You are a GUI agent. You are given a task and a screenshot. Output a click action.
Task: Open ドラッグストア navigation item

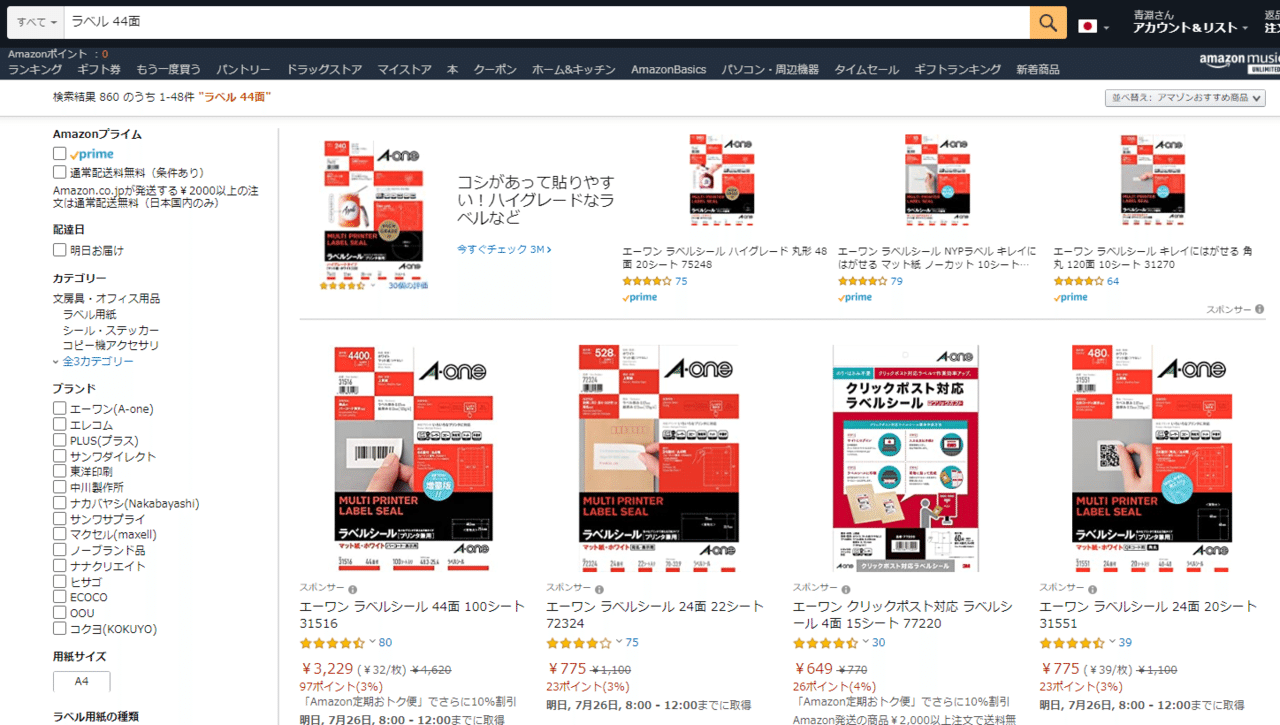324,69
